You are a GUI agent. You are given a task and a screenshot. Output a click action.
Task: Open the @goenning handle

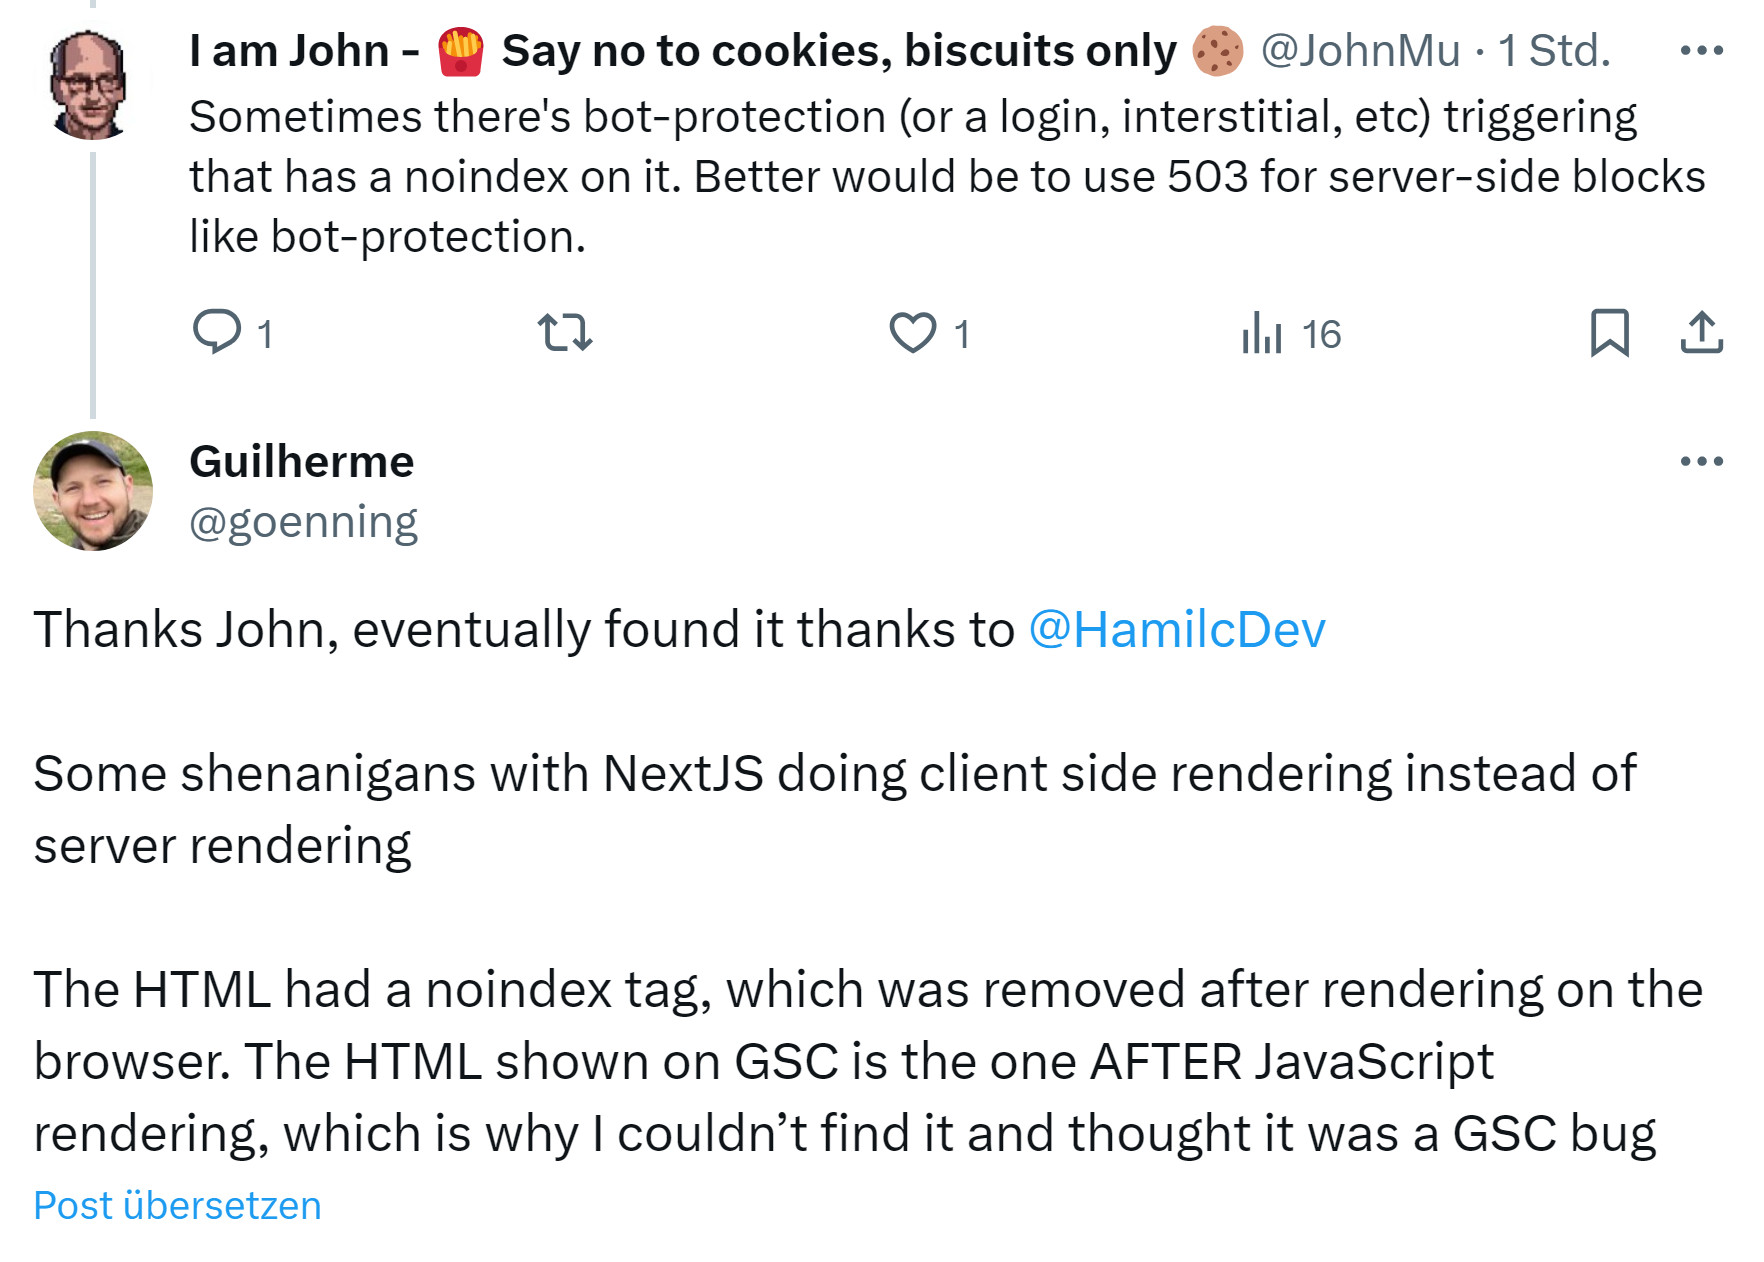[x=303, y=522]
